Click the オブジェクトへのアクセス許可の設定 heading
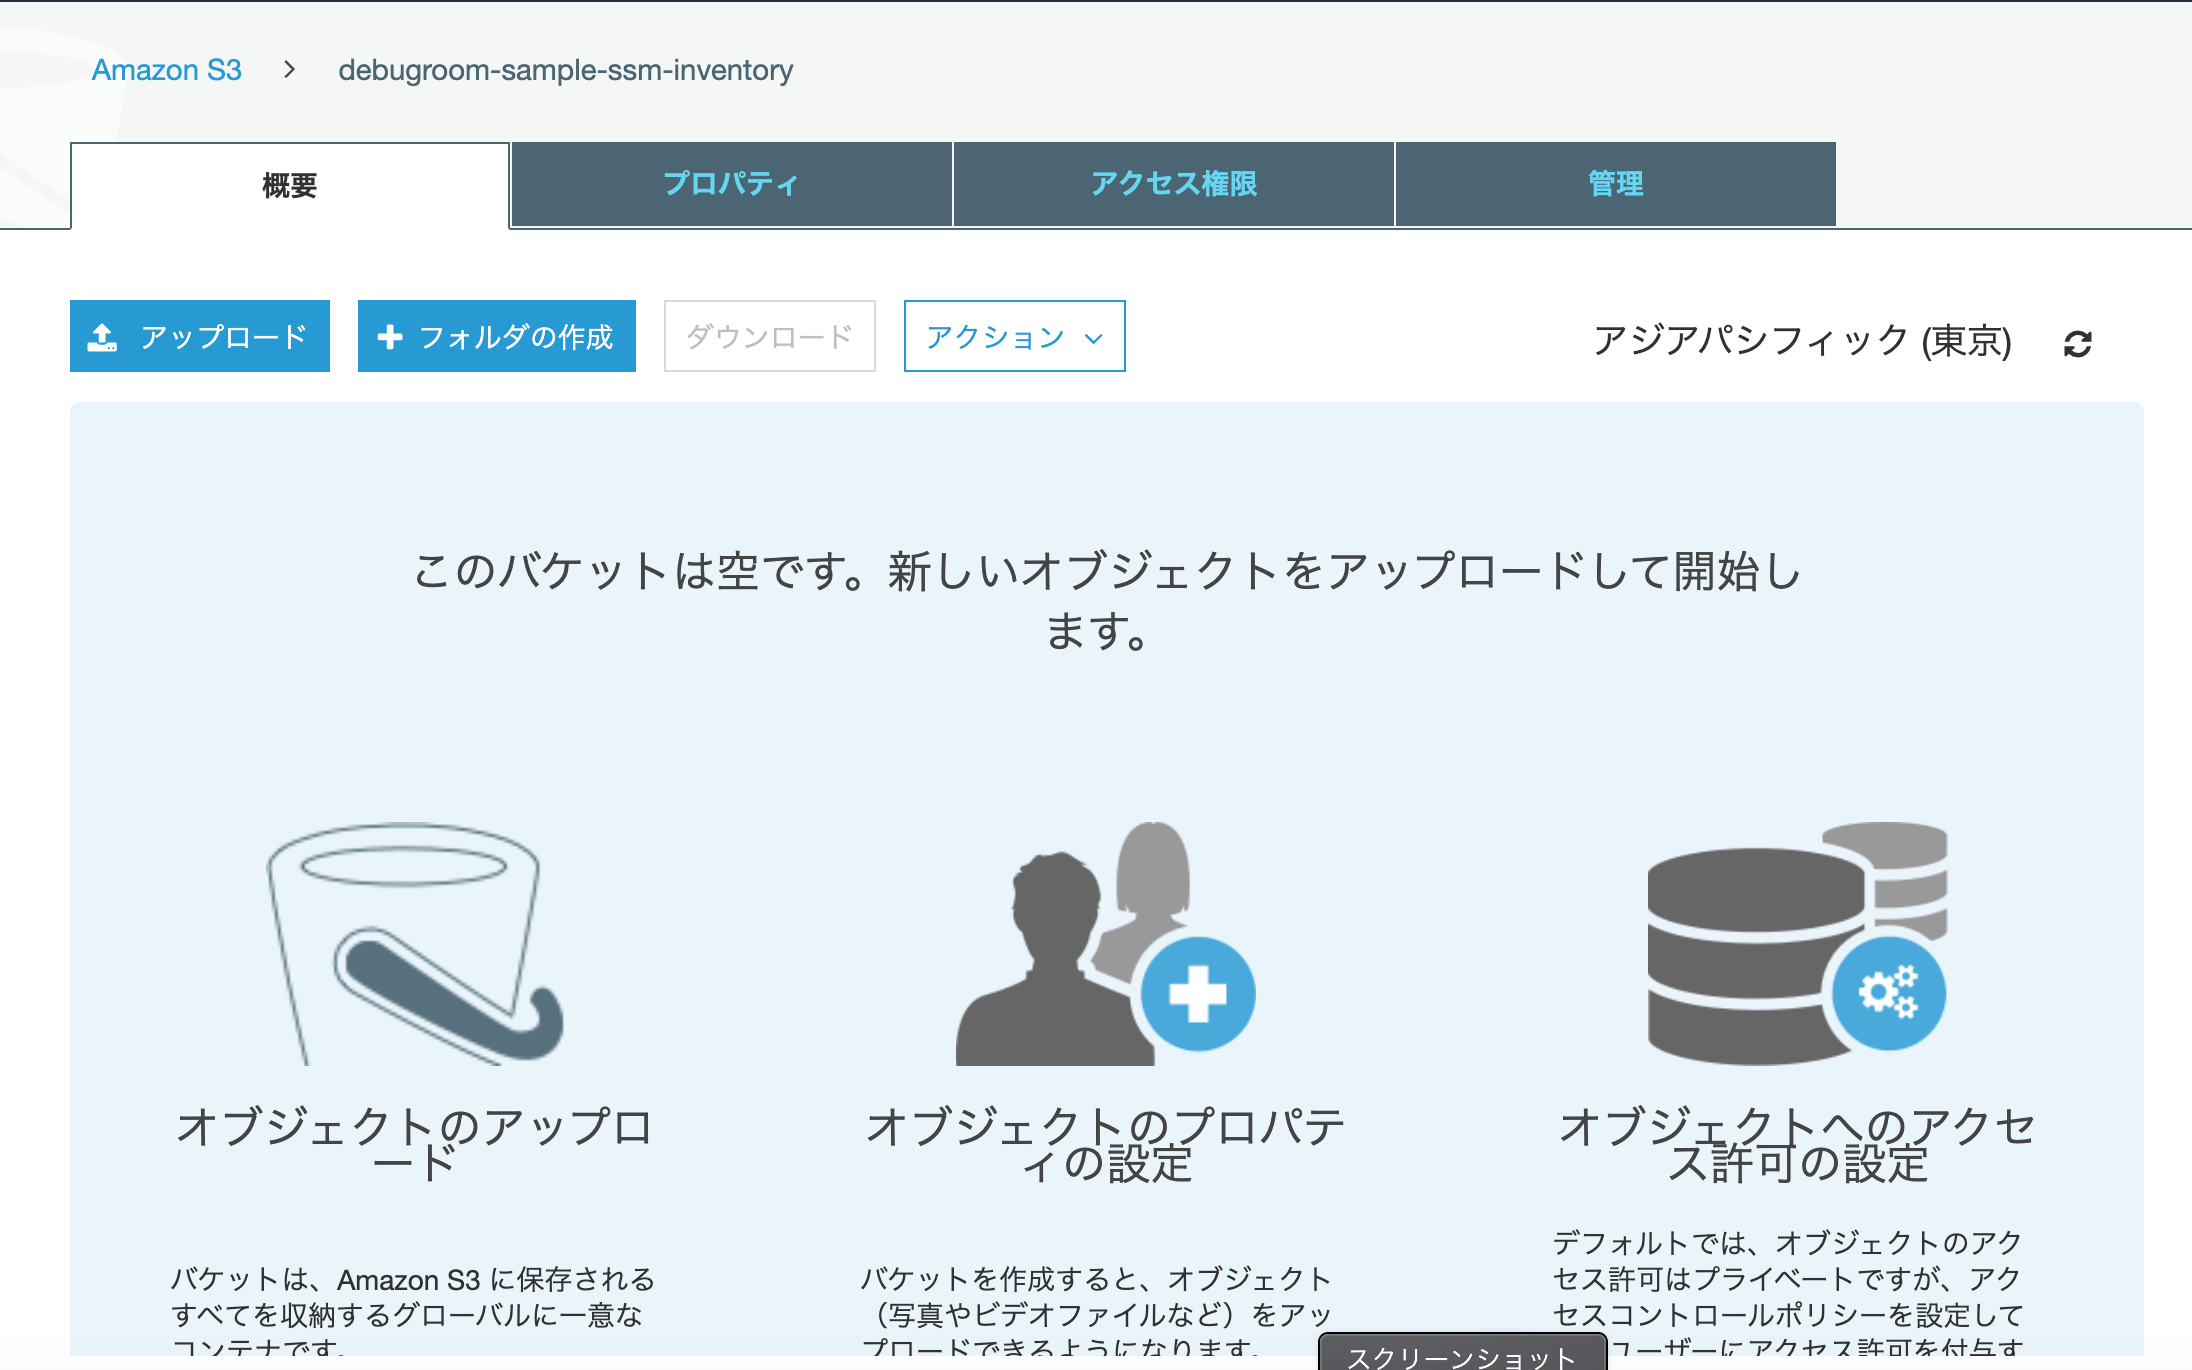 [x=1797, y=1144]
